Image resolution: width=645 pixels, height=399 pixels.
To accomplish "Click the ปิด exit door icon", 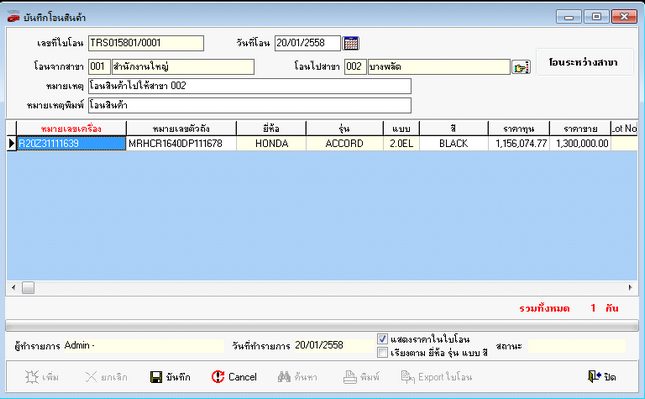I will [594, 376].
